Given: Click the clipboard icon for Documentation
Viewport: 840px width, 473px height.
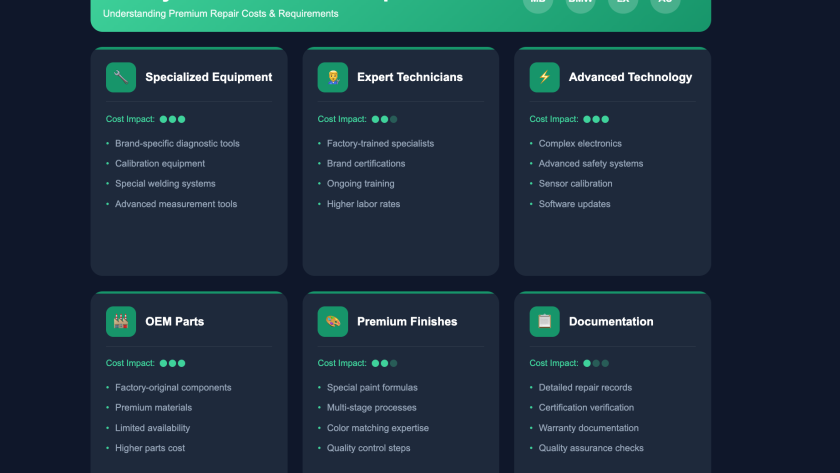Looking at the screenshot, I should pos(545,321).
